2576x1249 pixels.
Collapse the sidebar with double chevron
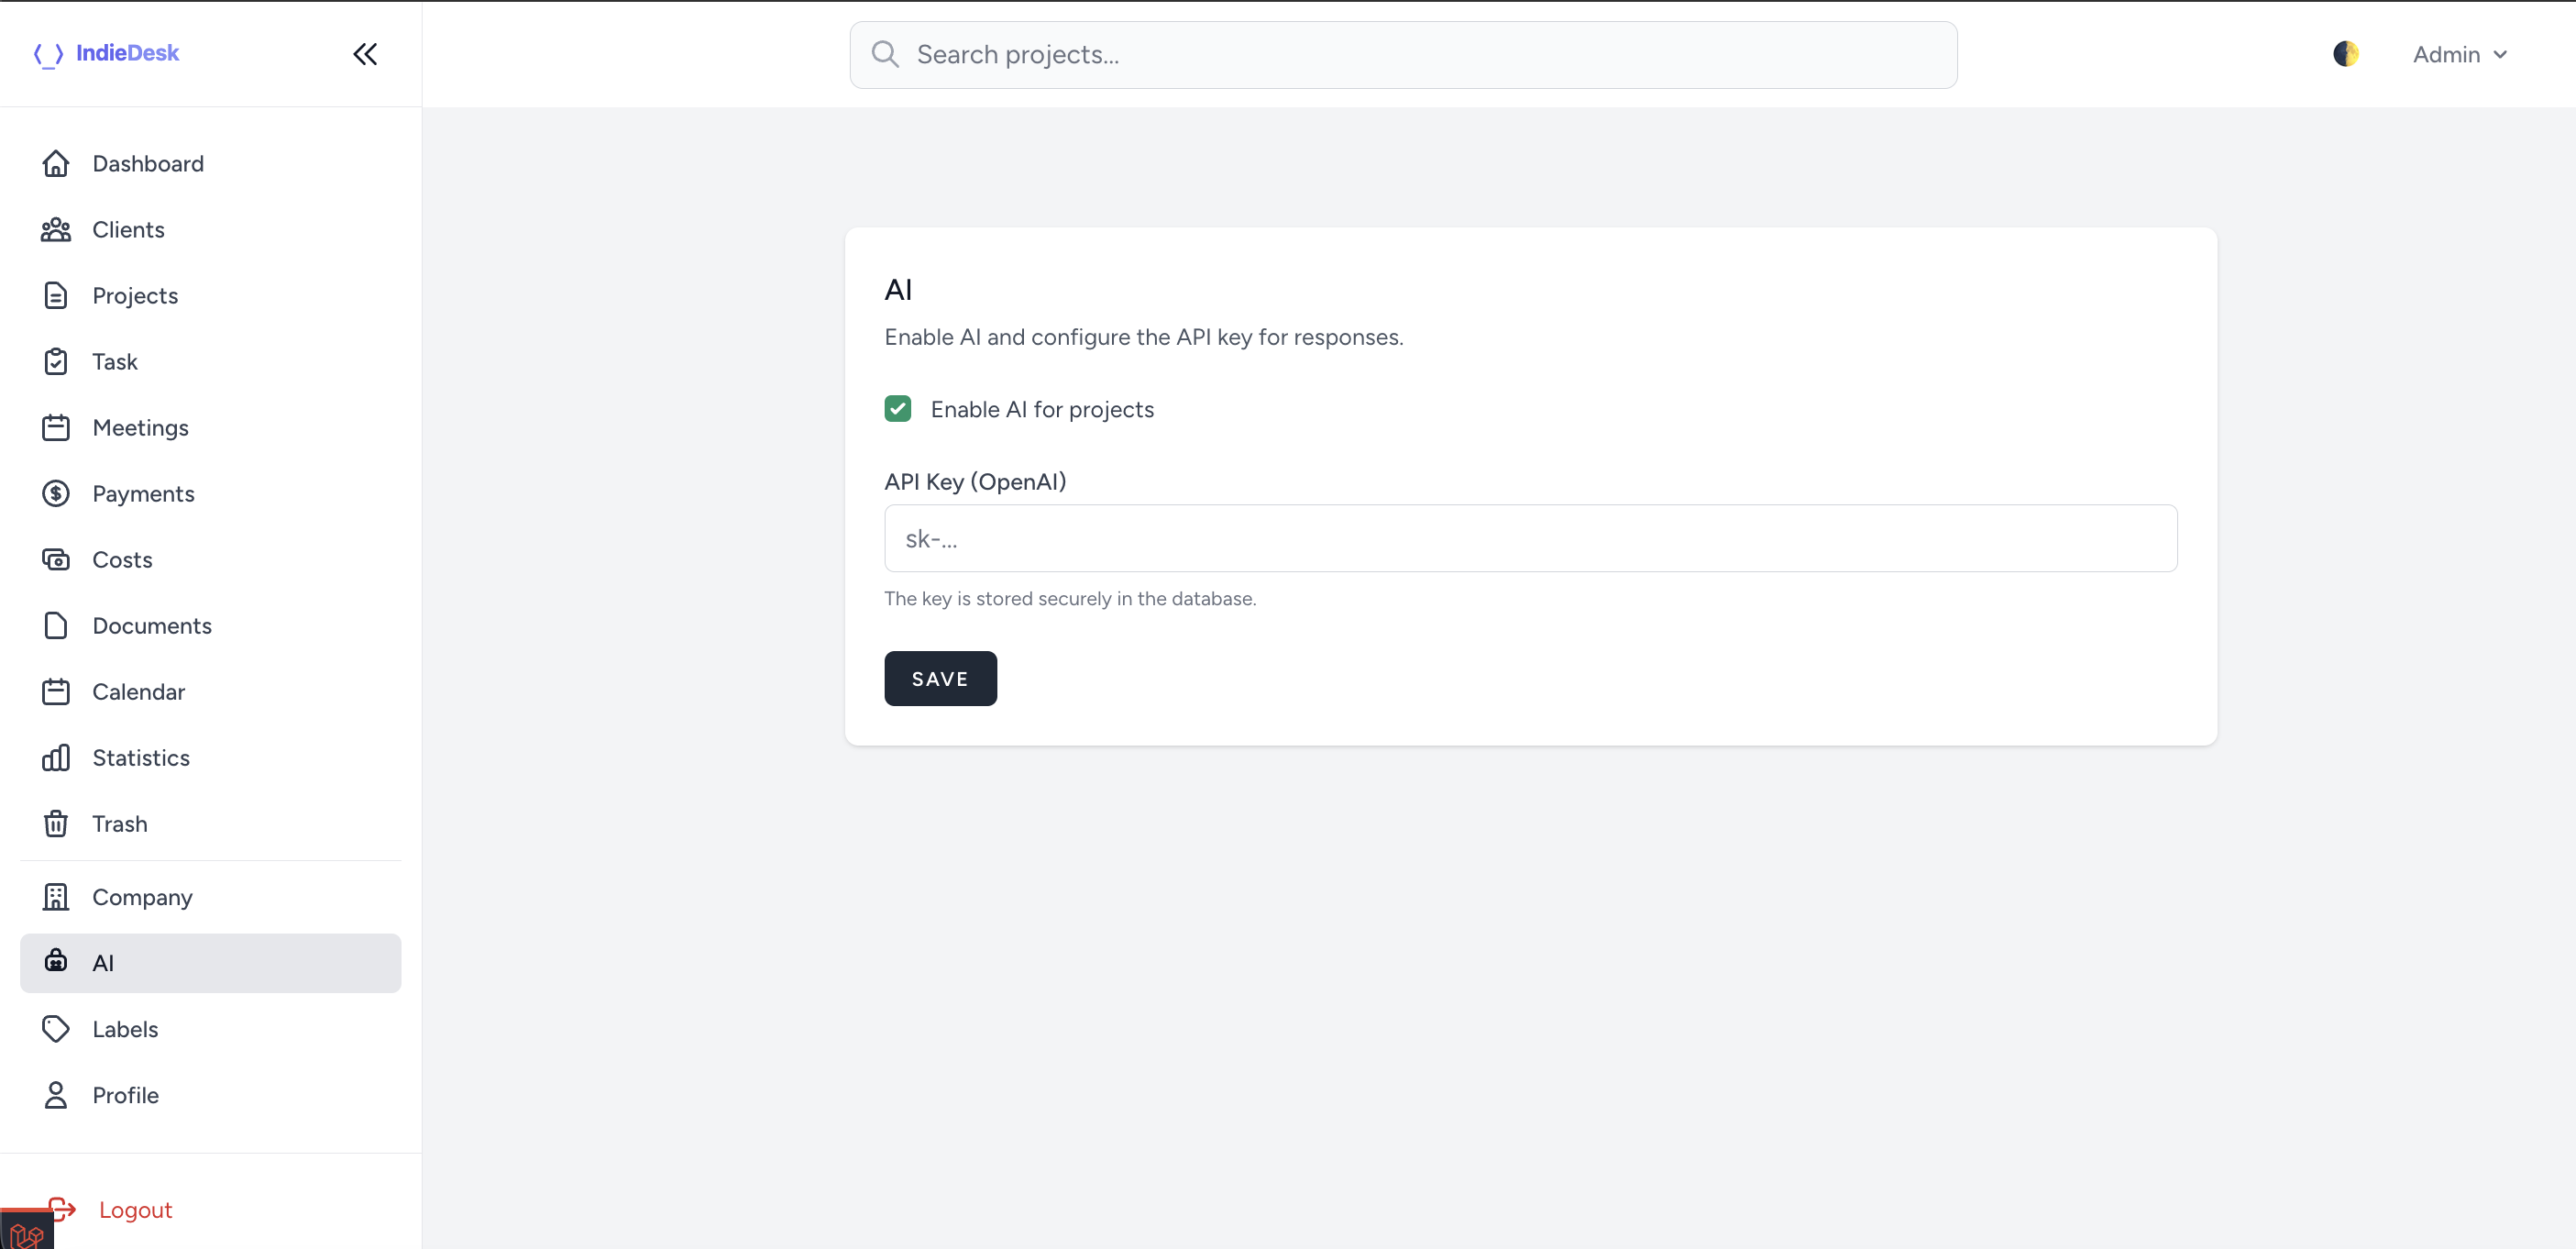[365, 54]
